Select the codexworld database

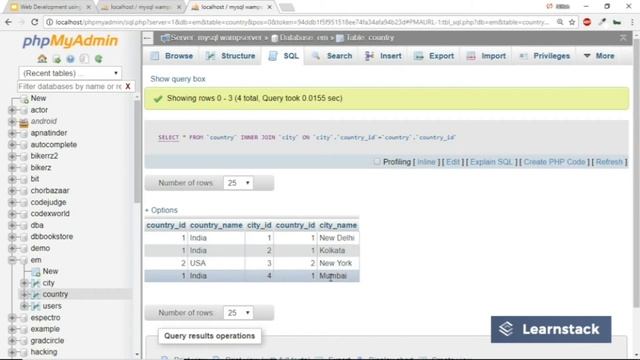pyautogui.click(x=50, y=213)
